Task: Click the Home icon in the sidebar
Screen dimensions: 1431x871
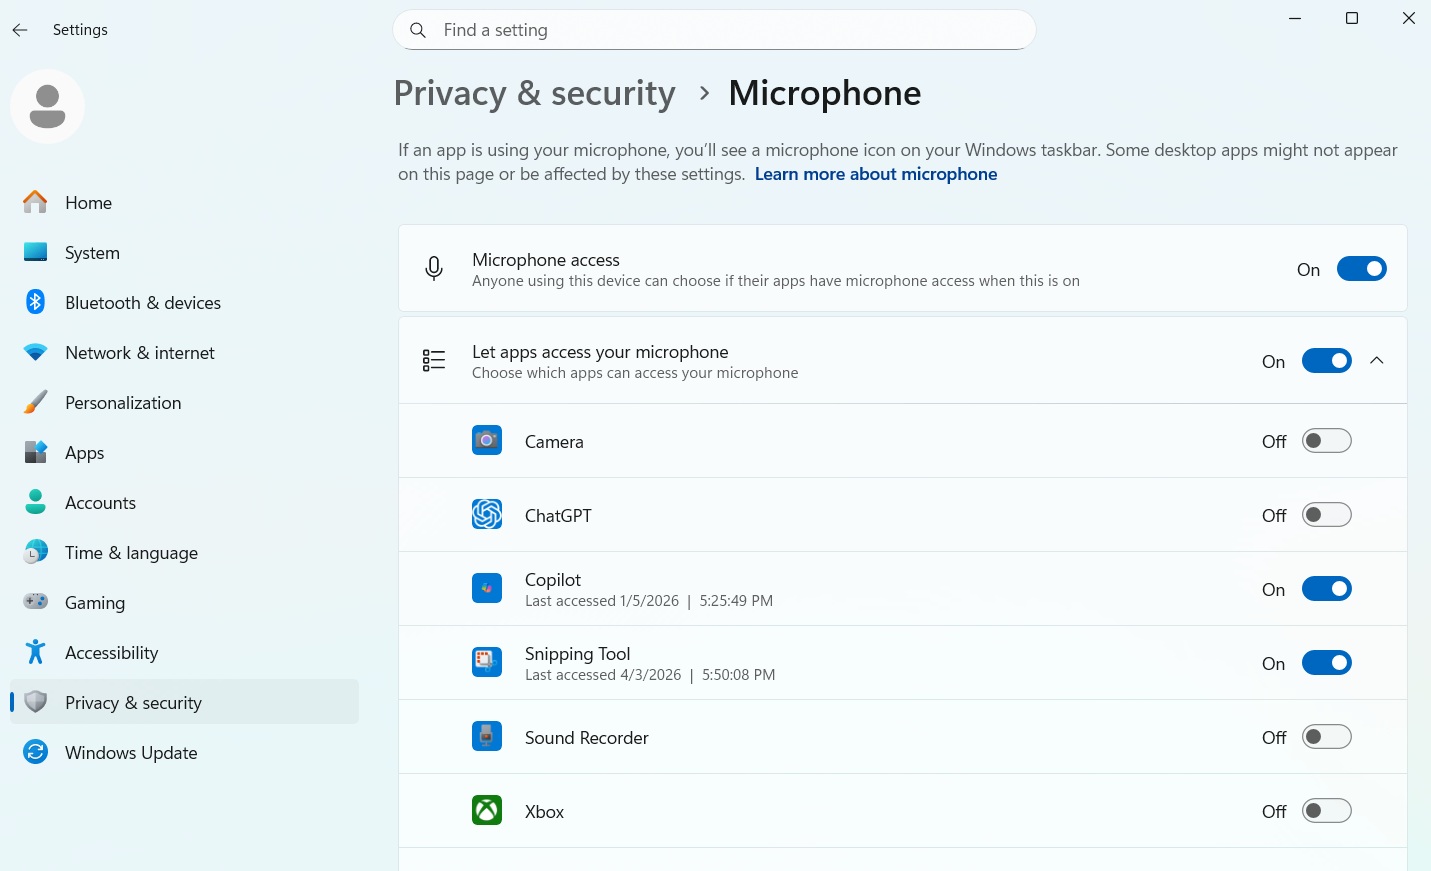Action: 35,202
